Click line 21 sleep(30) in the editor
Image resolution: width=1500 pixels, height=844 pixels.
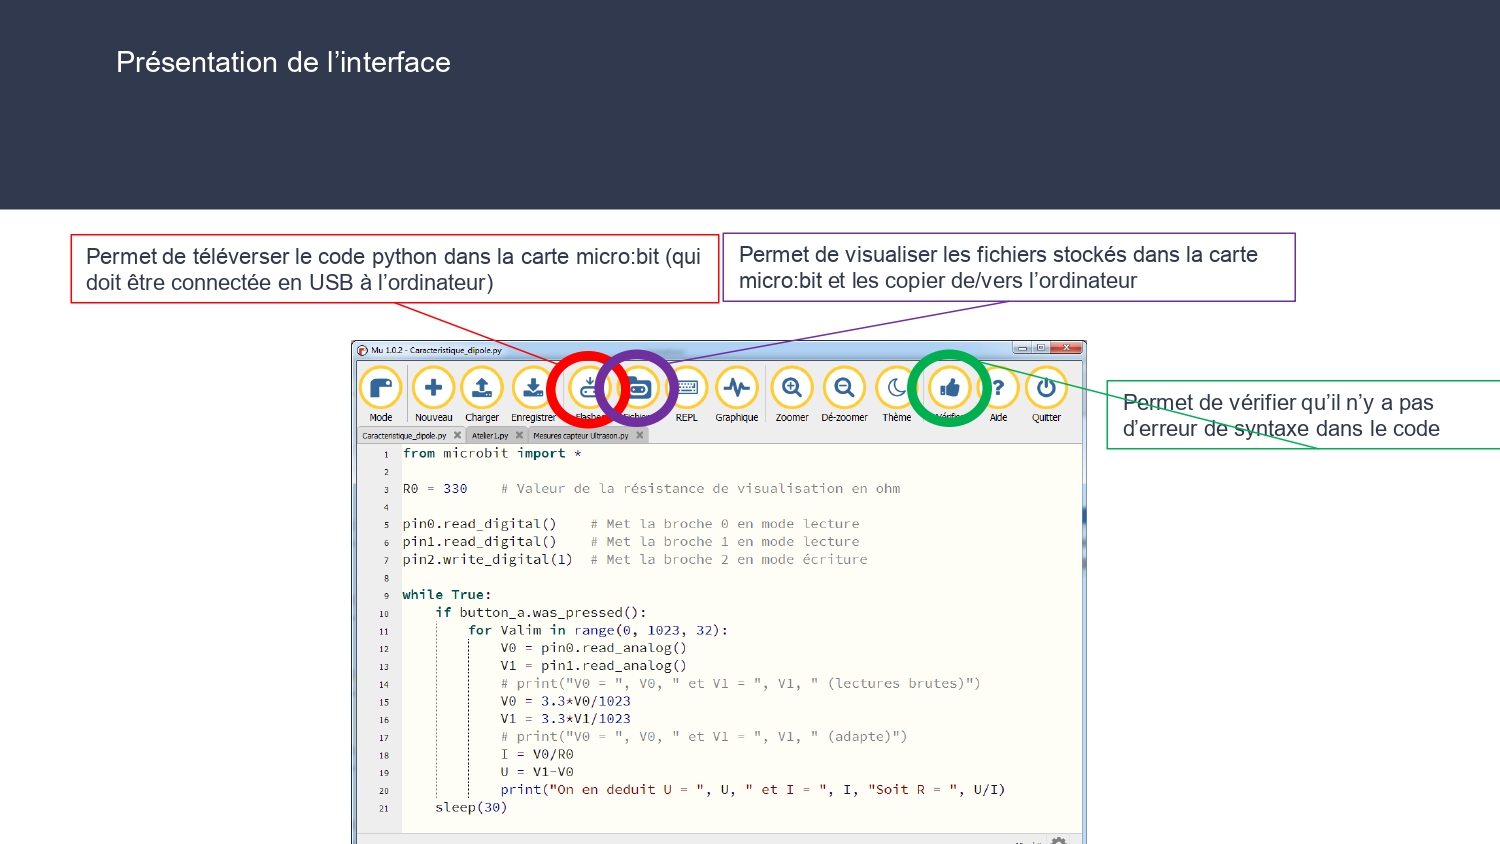tap(471, 808)
